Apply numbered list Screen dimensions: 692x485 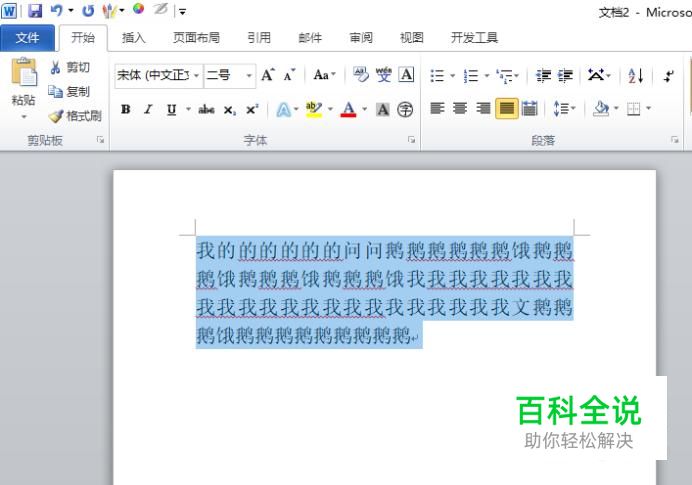[x=471, y=76]
